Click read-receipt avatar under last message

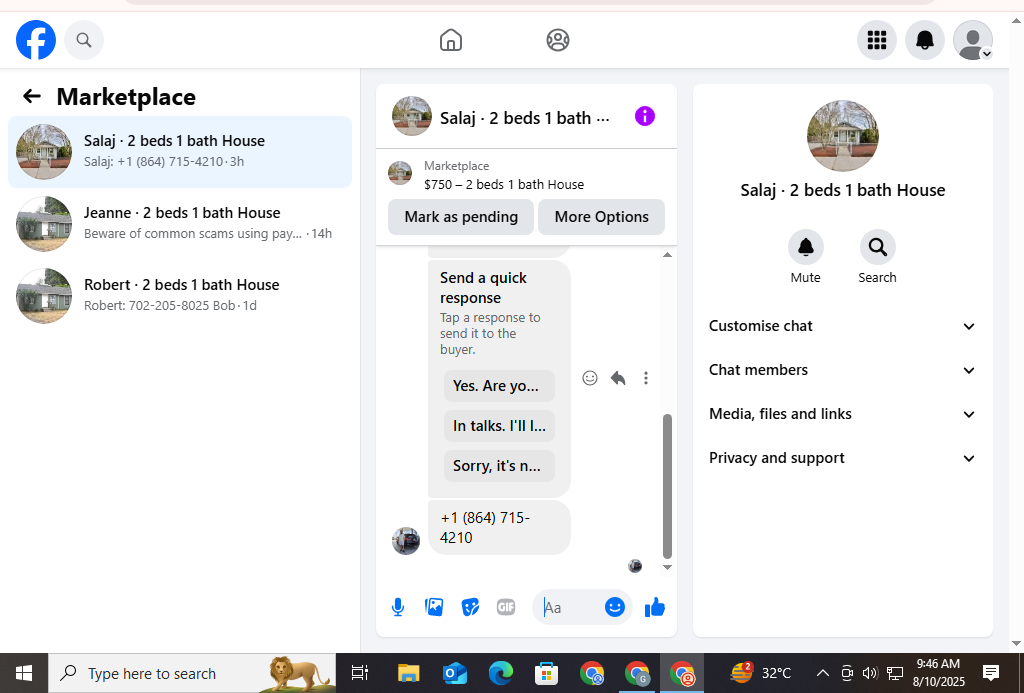coord(635,566)
